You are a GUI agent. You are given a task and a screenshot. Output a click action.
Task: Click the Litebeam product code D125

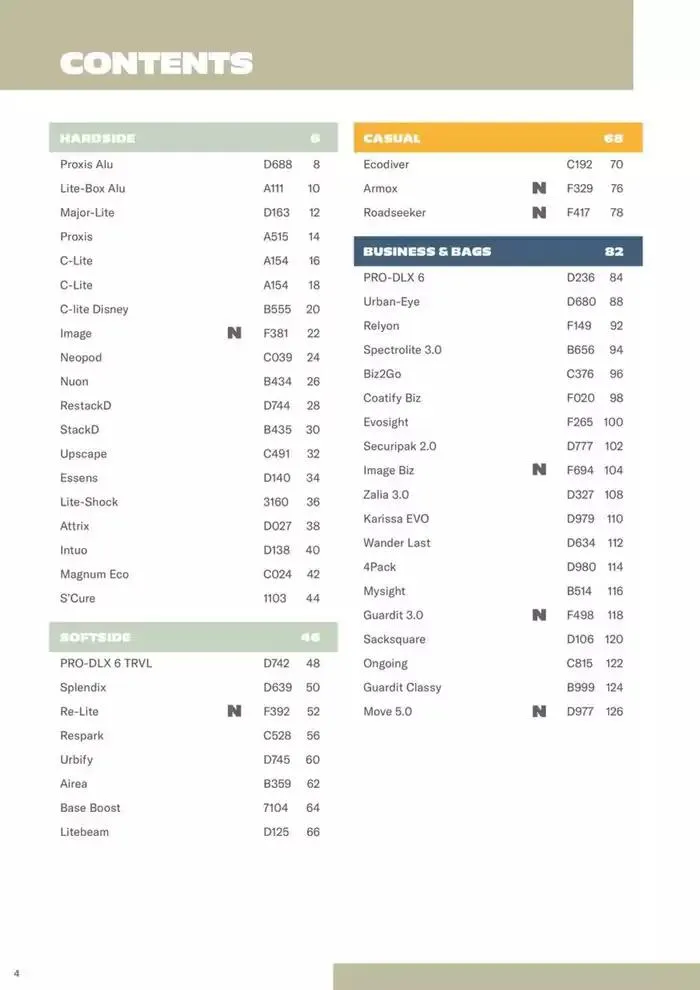(277, 832)
